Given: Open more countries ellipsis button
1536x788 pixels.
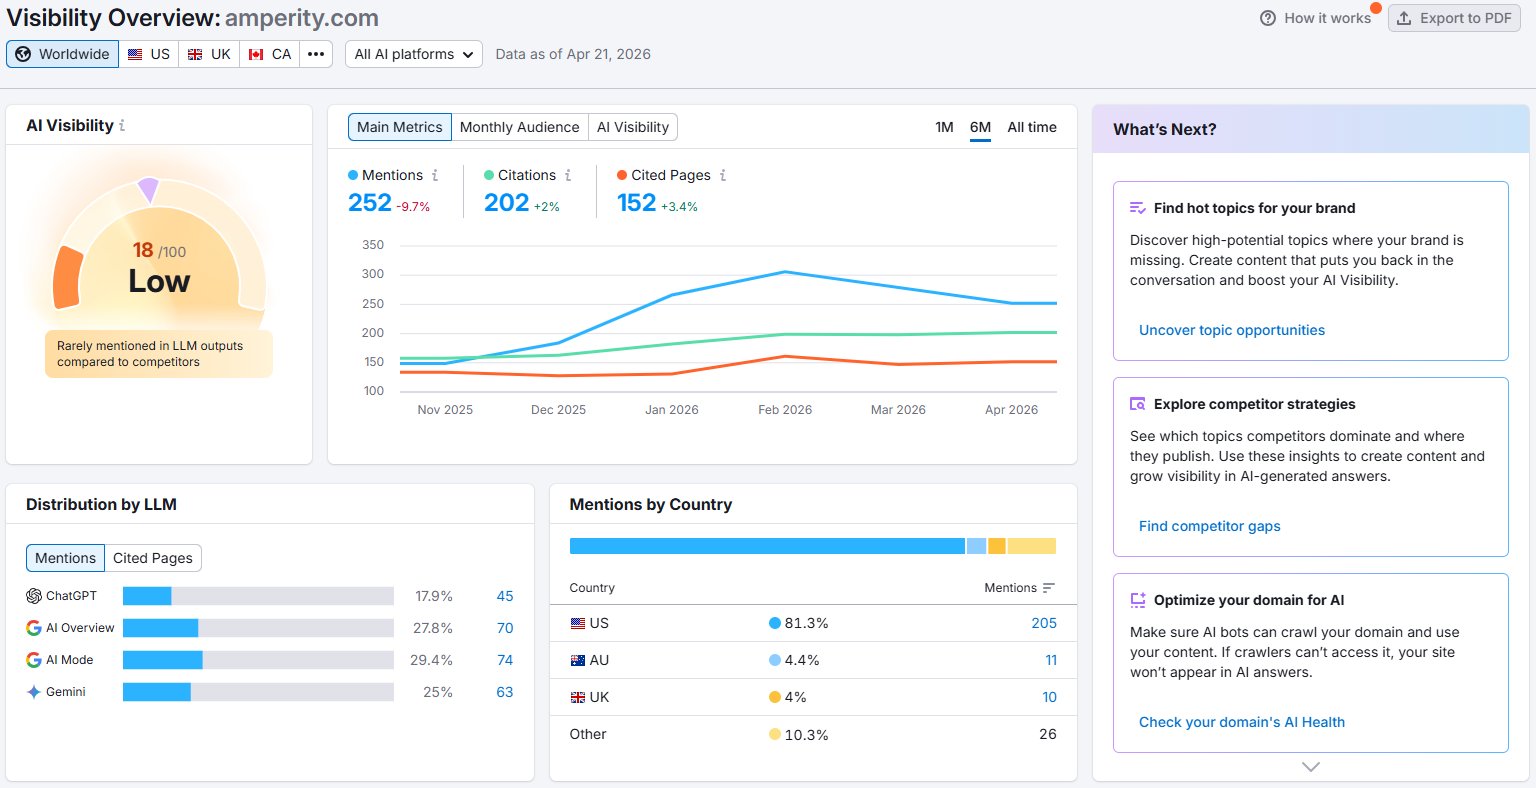Looking at the screenshot, I should (316, 54).
